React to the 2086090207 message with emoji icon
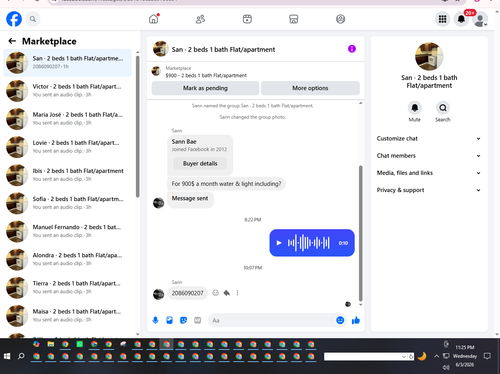The height and width of the screenshot is (374, 500). point(216,293)
